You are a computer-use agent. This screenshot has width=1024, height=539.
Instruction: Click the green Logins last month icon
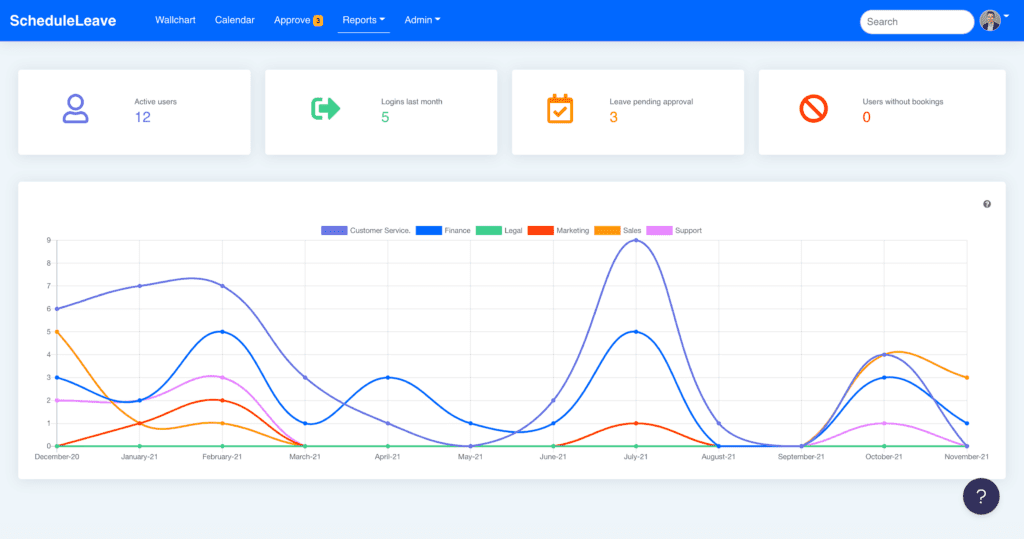point(325,108)
